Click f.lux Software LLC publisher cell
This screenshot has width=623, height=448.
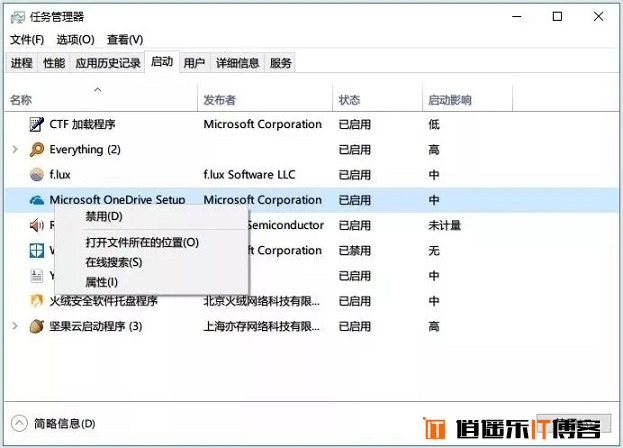click(x=249, y=175)
